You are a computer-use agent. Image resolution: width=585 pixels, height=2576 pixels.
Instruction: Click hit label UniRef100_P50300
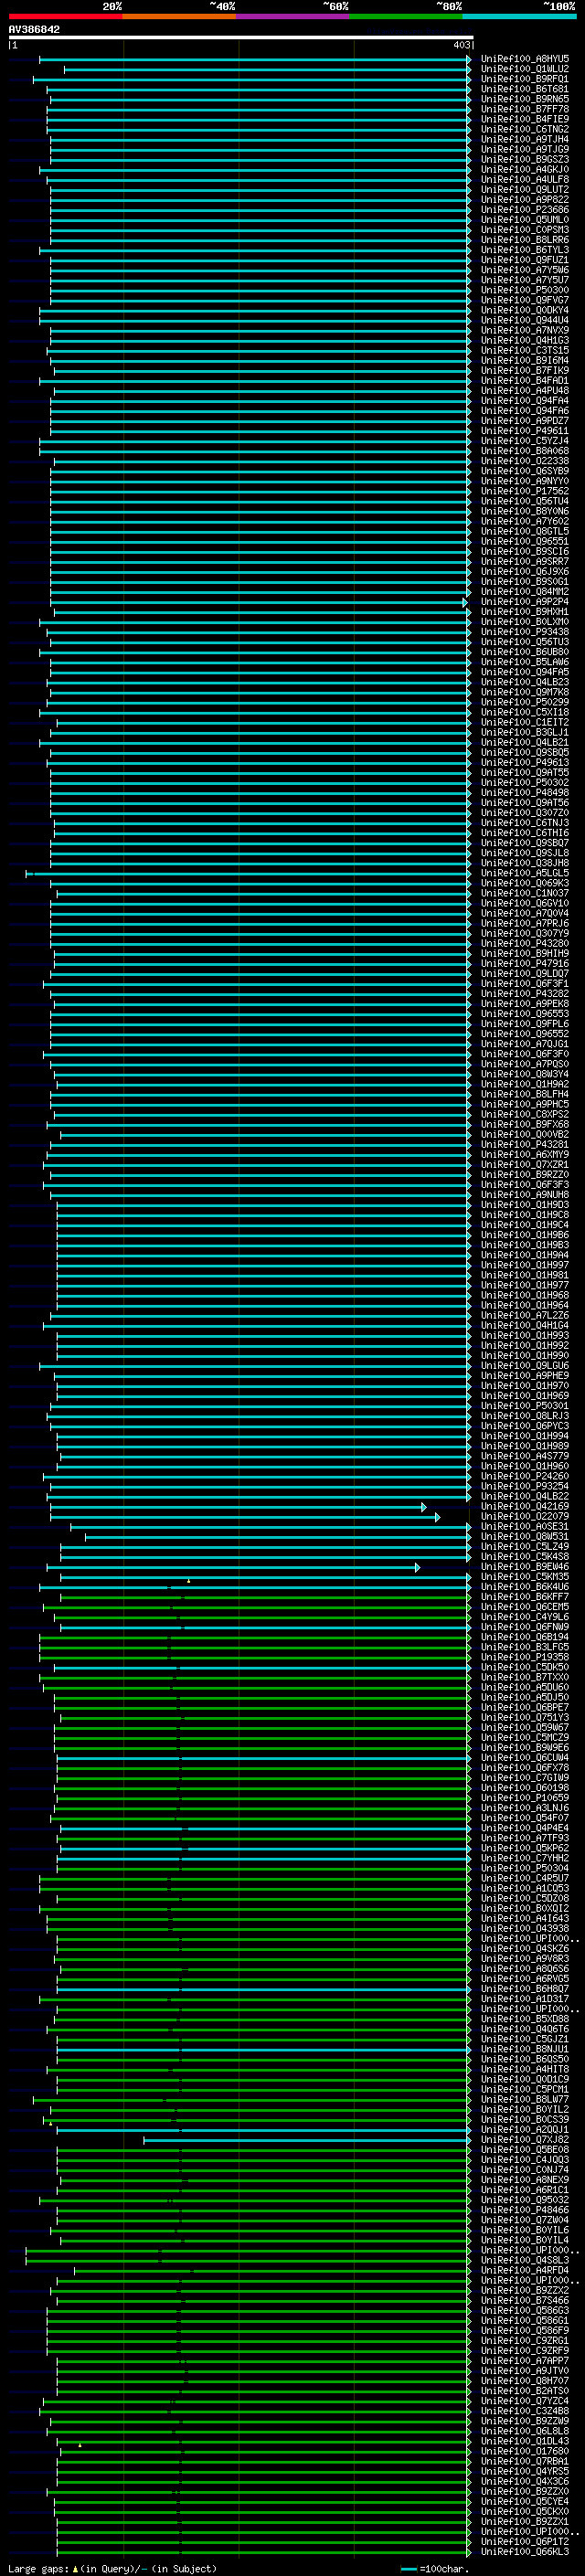tap(525, 290)
